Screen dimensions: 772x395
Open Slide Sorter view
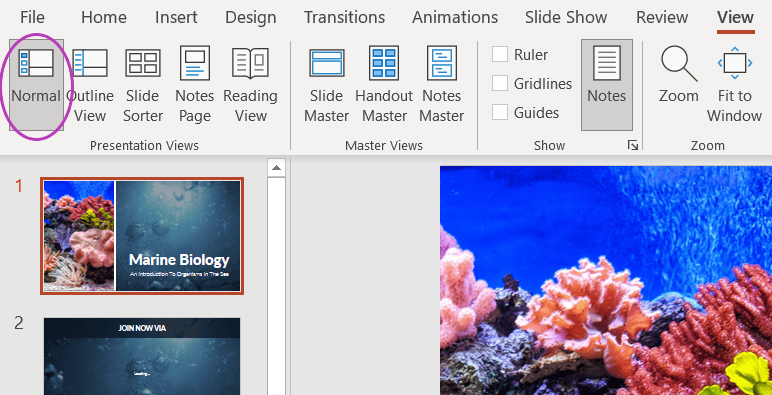point(143,85)
